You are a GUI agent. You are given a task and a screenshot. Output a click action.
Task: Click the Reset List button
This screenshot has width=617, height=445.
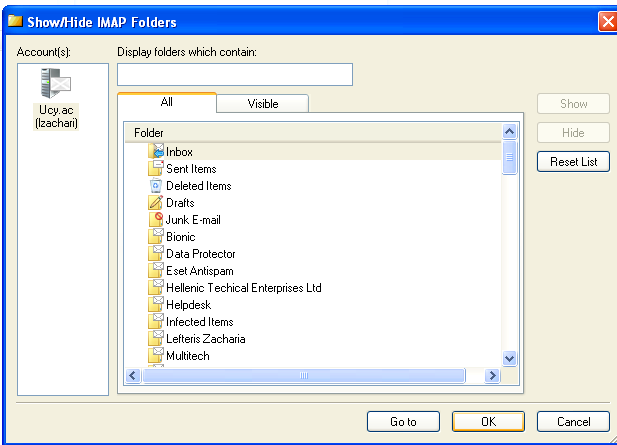click(573, 162)
